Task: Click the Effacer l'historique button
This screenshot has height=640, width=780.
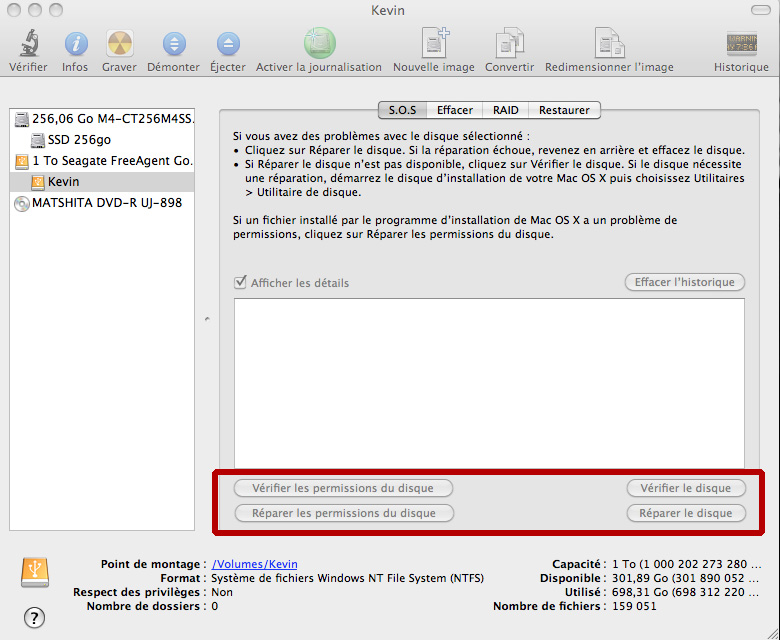Action: tap(685, 282)
